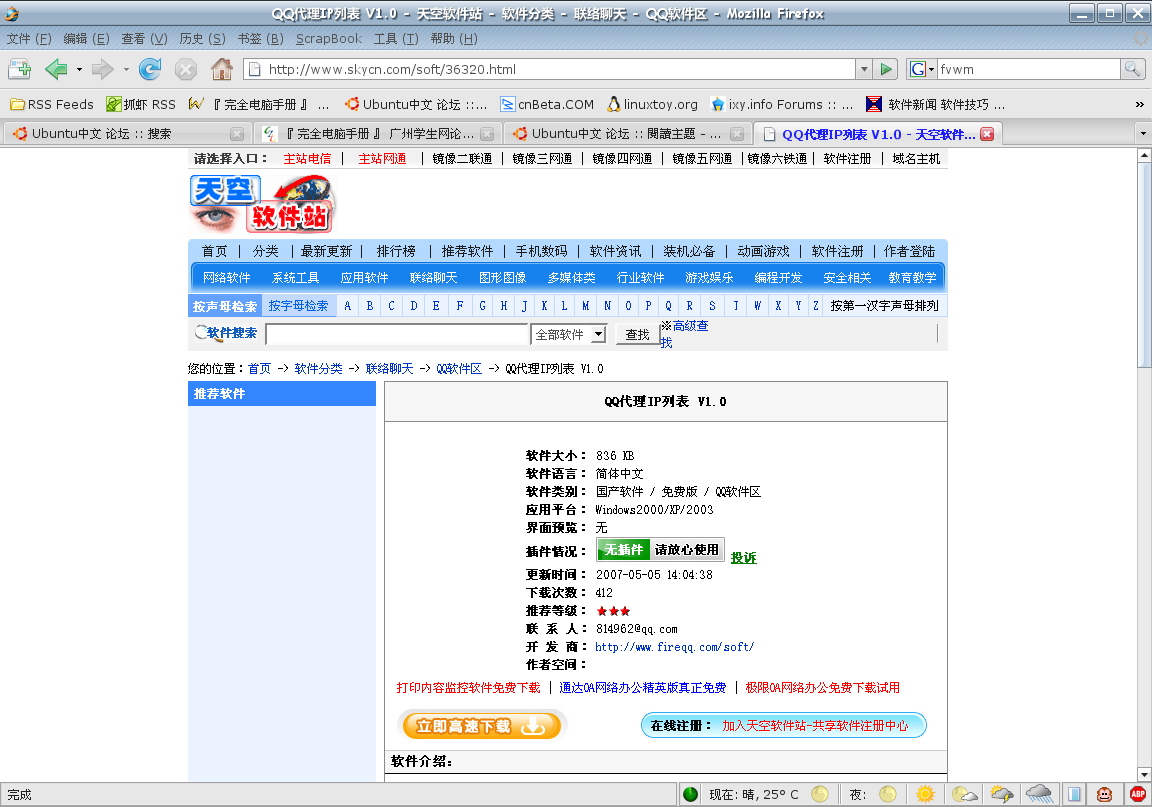Click in the 软件搜索 input field

pyautogui.click(x=397, y=334)
